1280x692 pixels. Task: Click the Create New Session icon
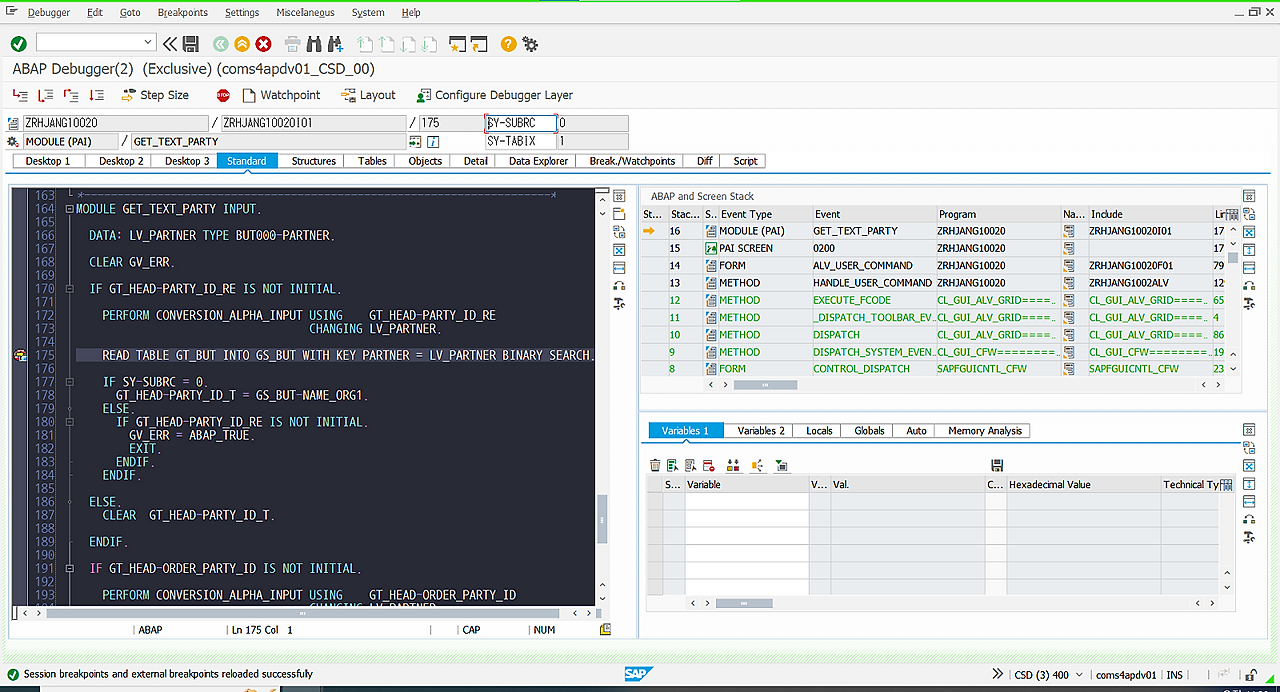pos(458,44)
